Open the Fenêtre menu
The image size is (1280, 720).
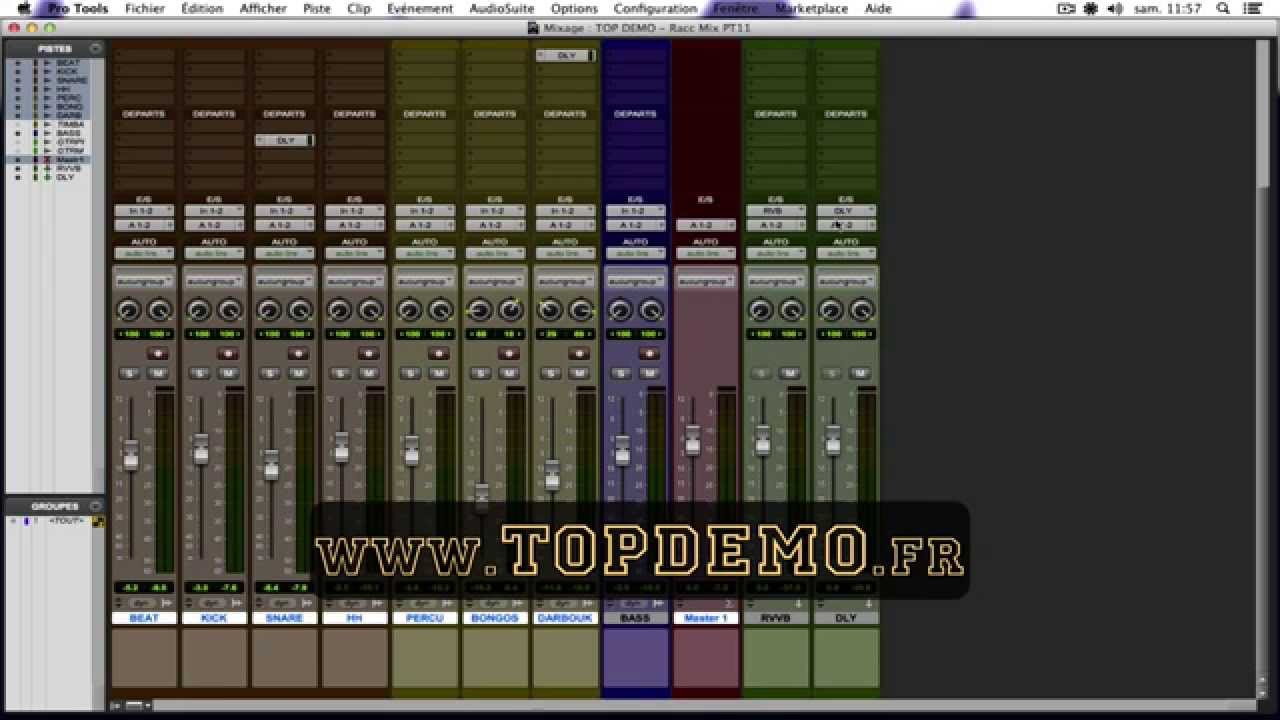735,8
